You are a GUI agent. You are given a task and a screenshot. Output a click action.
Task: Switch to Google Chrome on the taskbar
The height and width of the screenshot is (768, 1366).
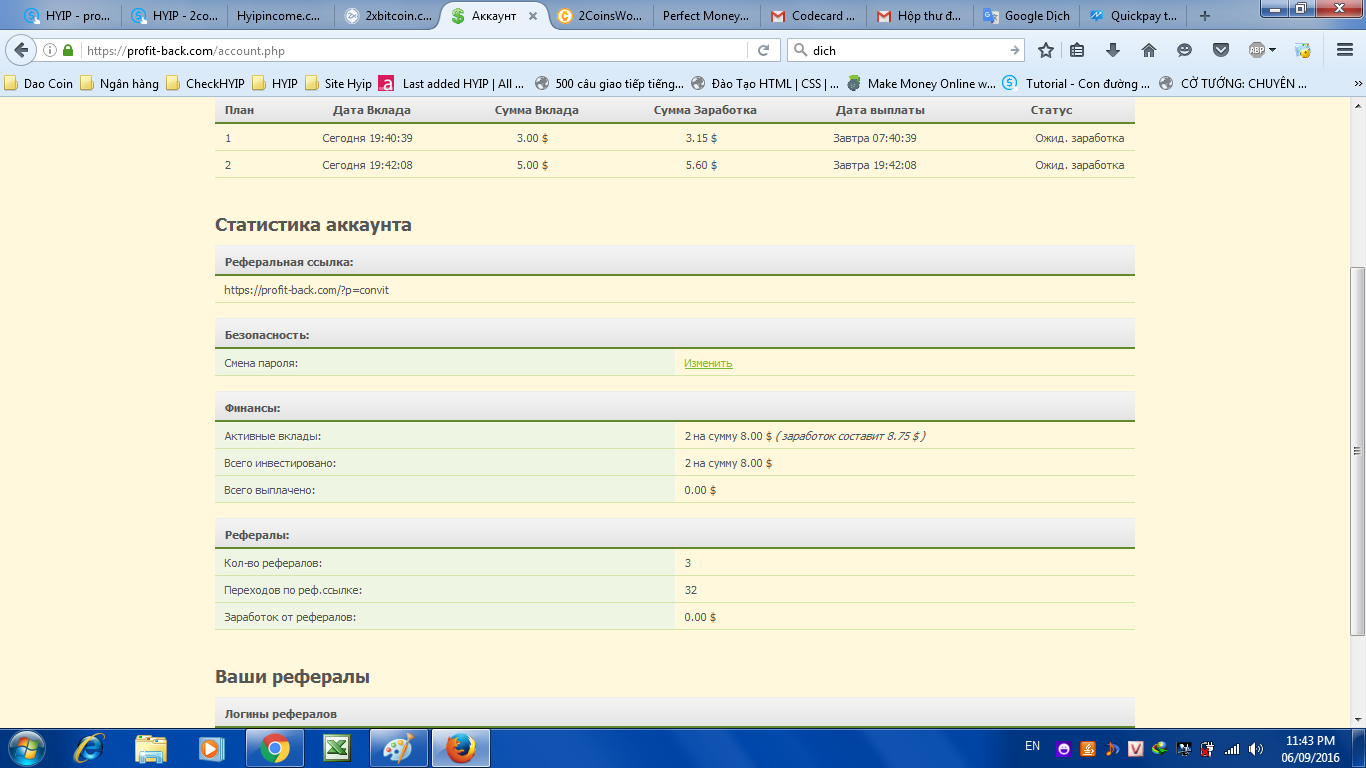pyautogui.click(x=275, y=747)
